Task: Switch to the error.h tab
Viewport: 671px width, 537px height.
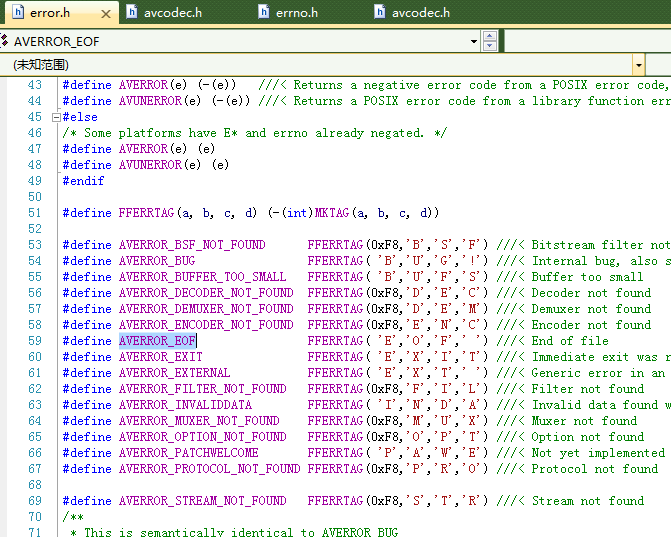Action: pos(50,13)
